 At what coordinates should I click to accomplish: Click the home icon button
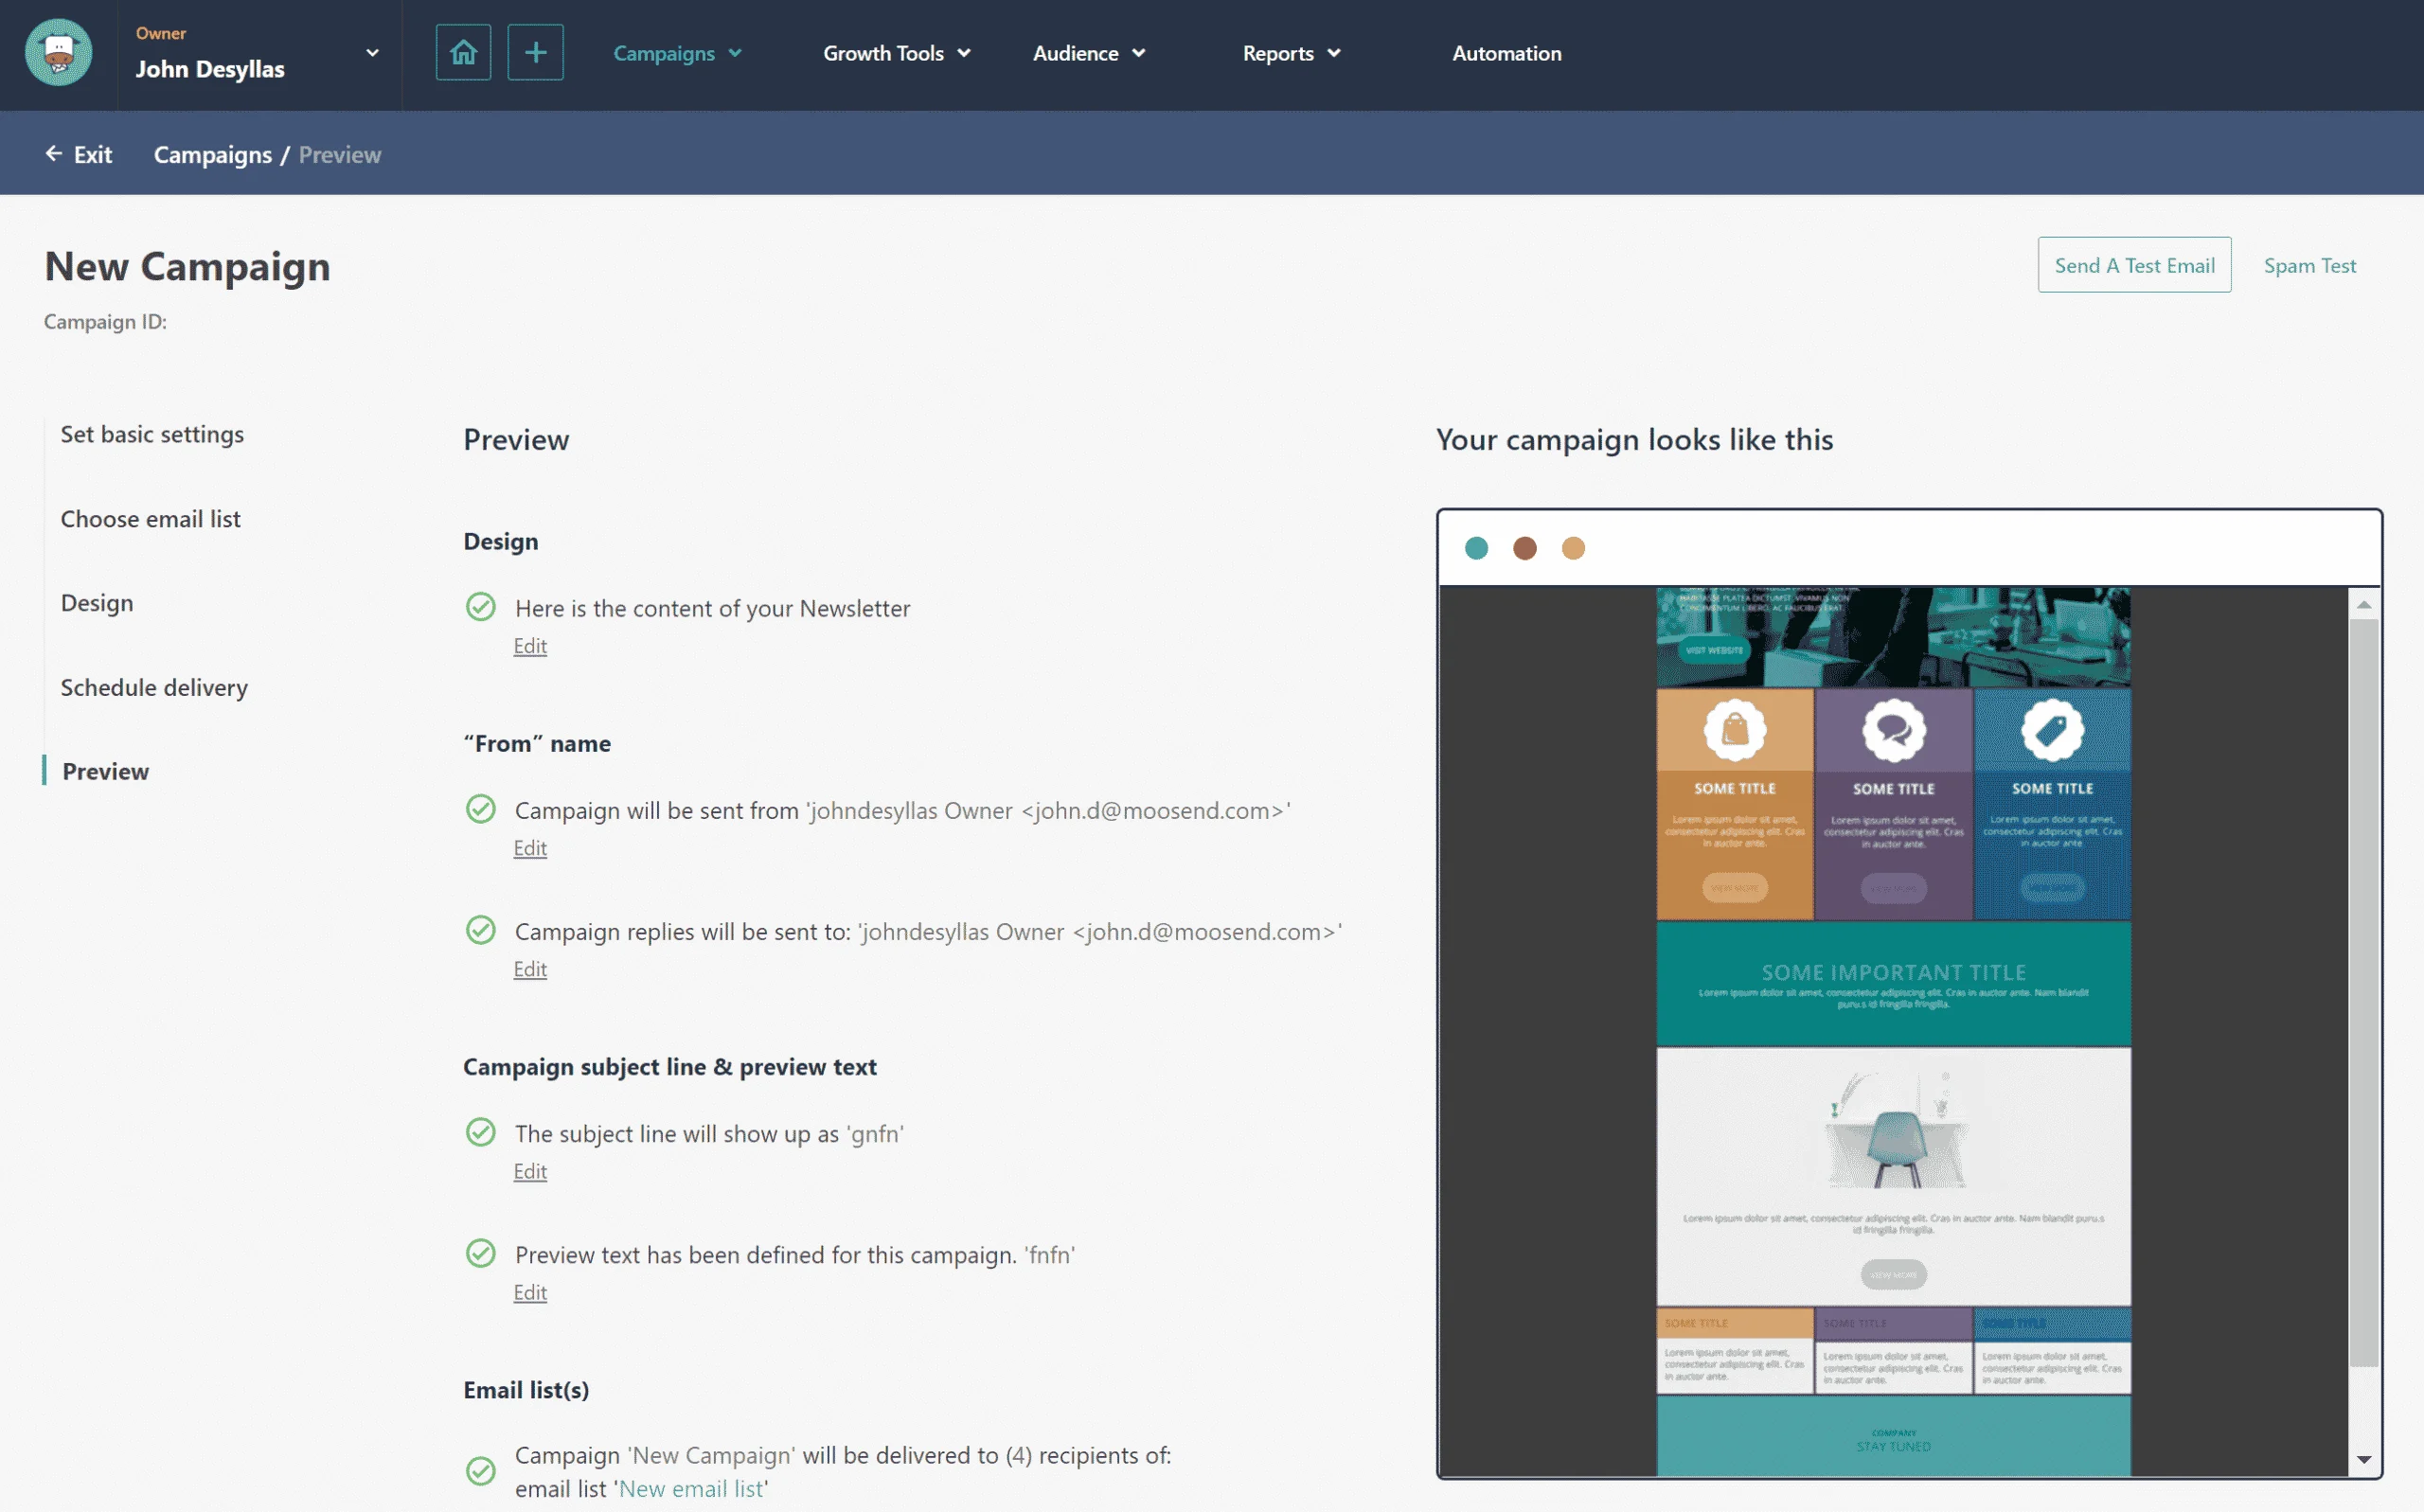pos(463,53)
